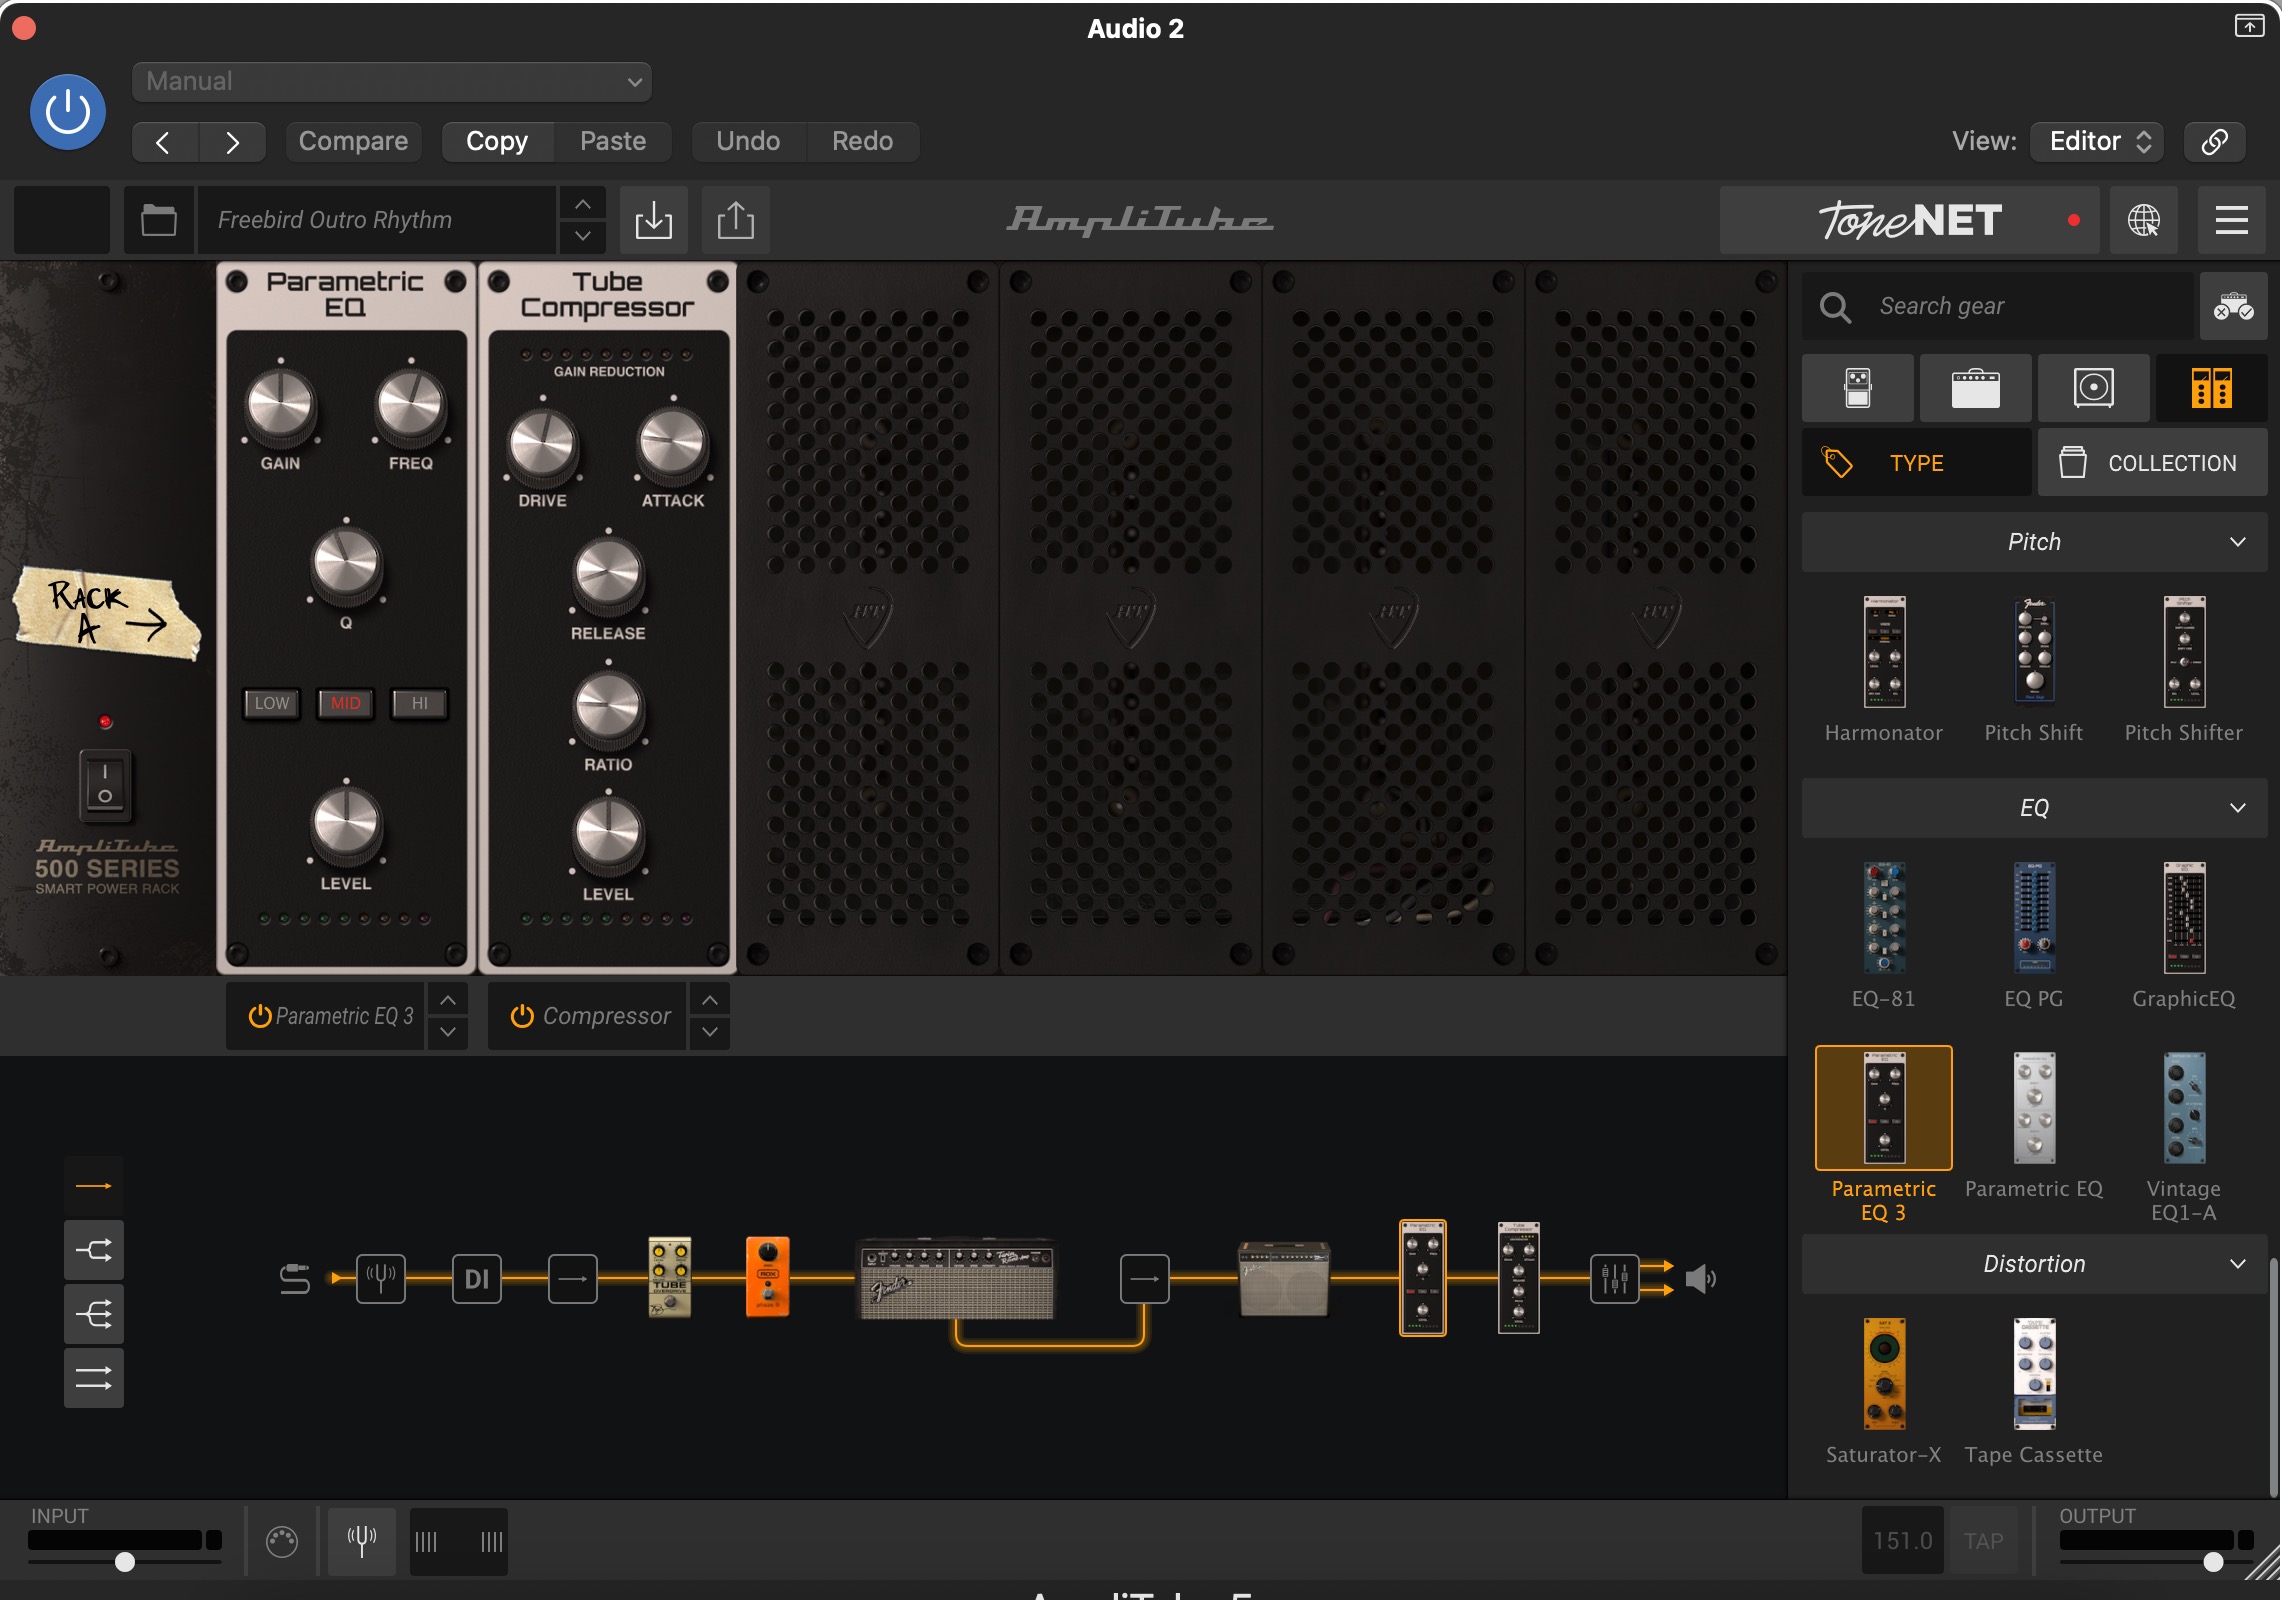This screenshot has width=2282, height=1600.
Task: Adjust the OUTPUT level slider
Action: pos(2213,1562)
